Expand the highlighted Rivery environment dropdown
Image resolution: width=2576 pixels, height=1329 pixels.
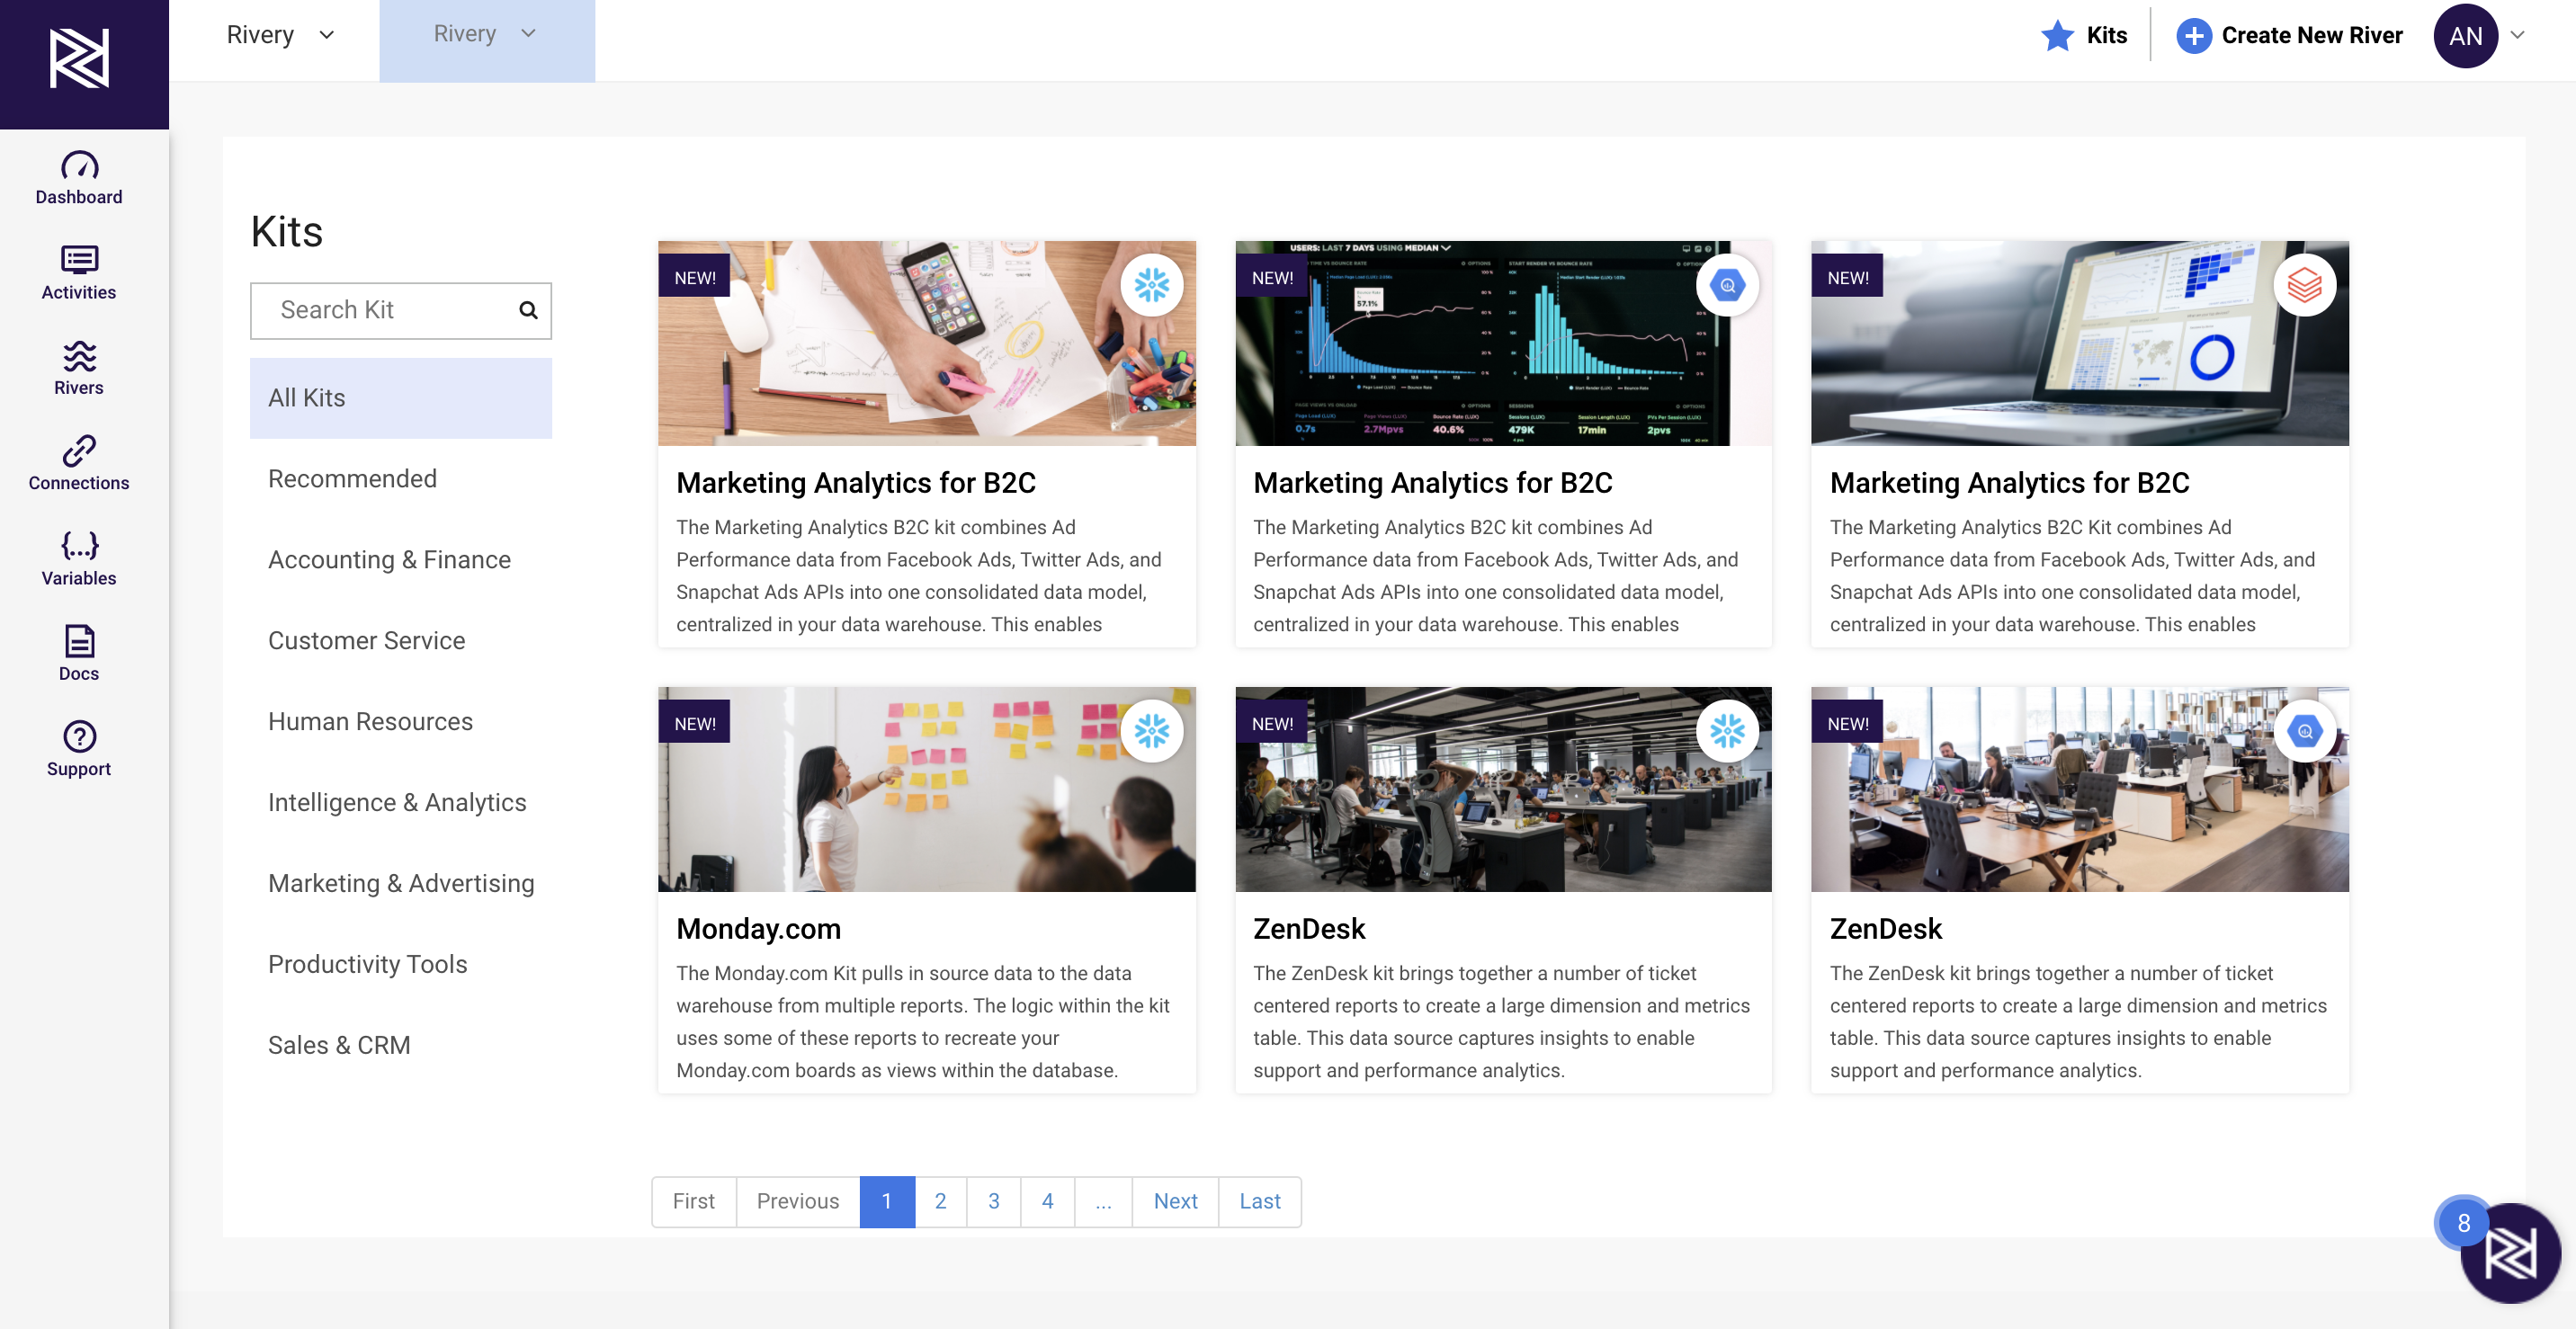click(486, 35)
